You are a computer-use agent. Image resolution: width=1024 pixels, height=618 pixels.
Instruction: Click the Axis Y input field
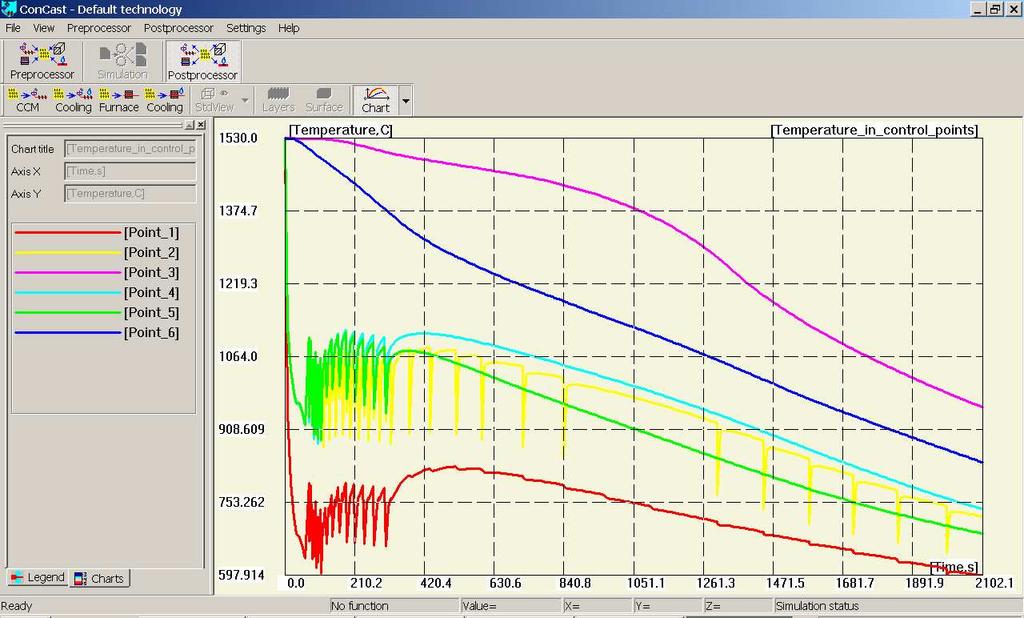click(x=130, y=193)
